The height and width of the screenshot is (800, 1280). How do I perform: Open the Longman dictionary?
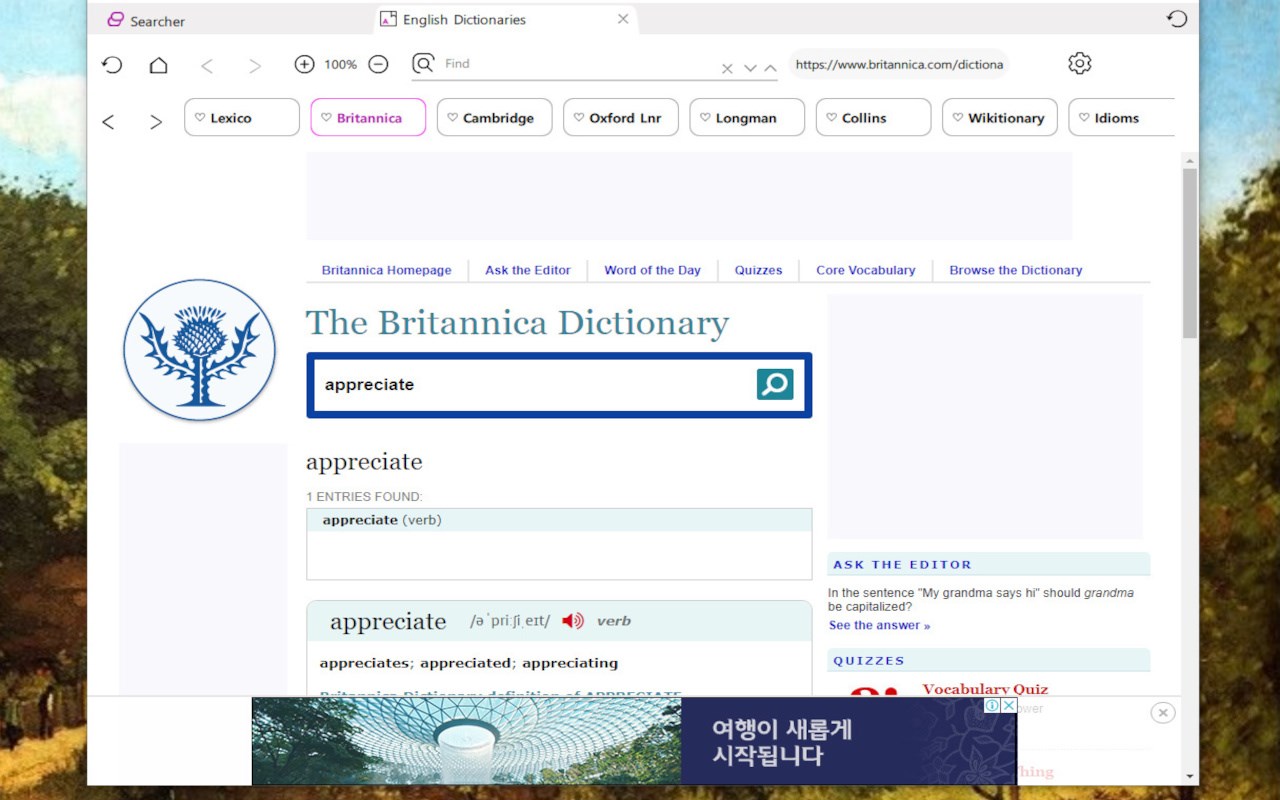[747, 117]
